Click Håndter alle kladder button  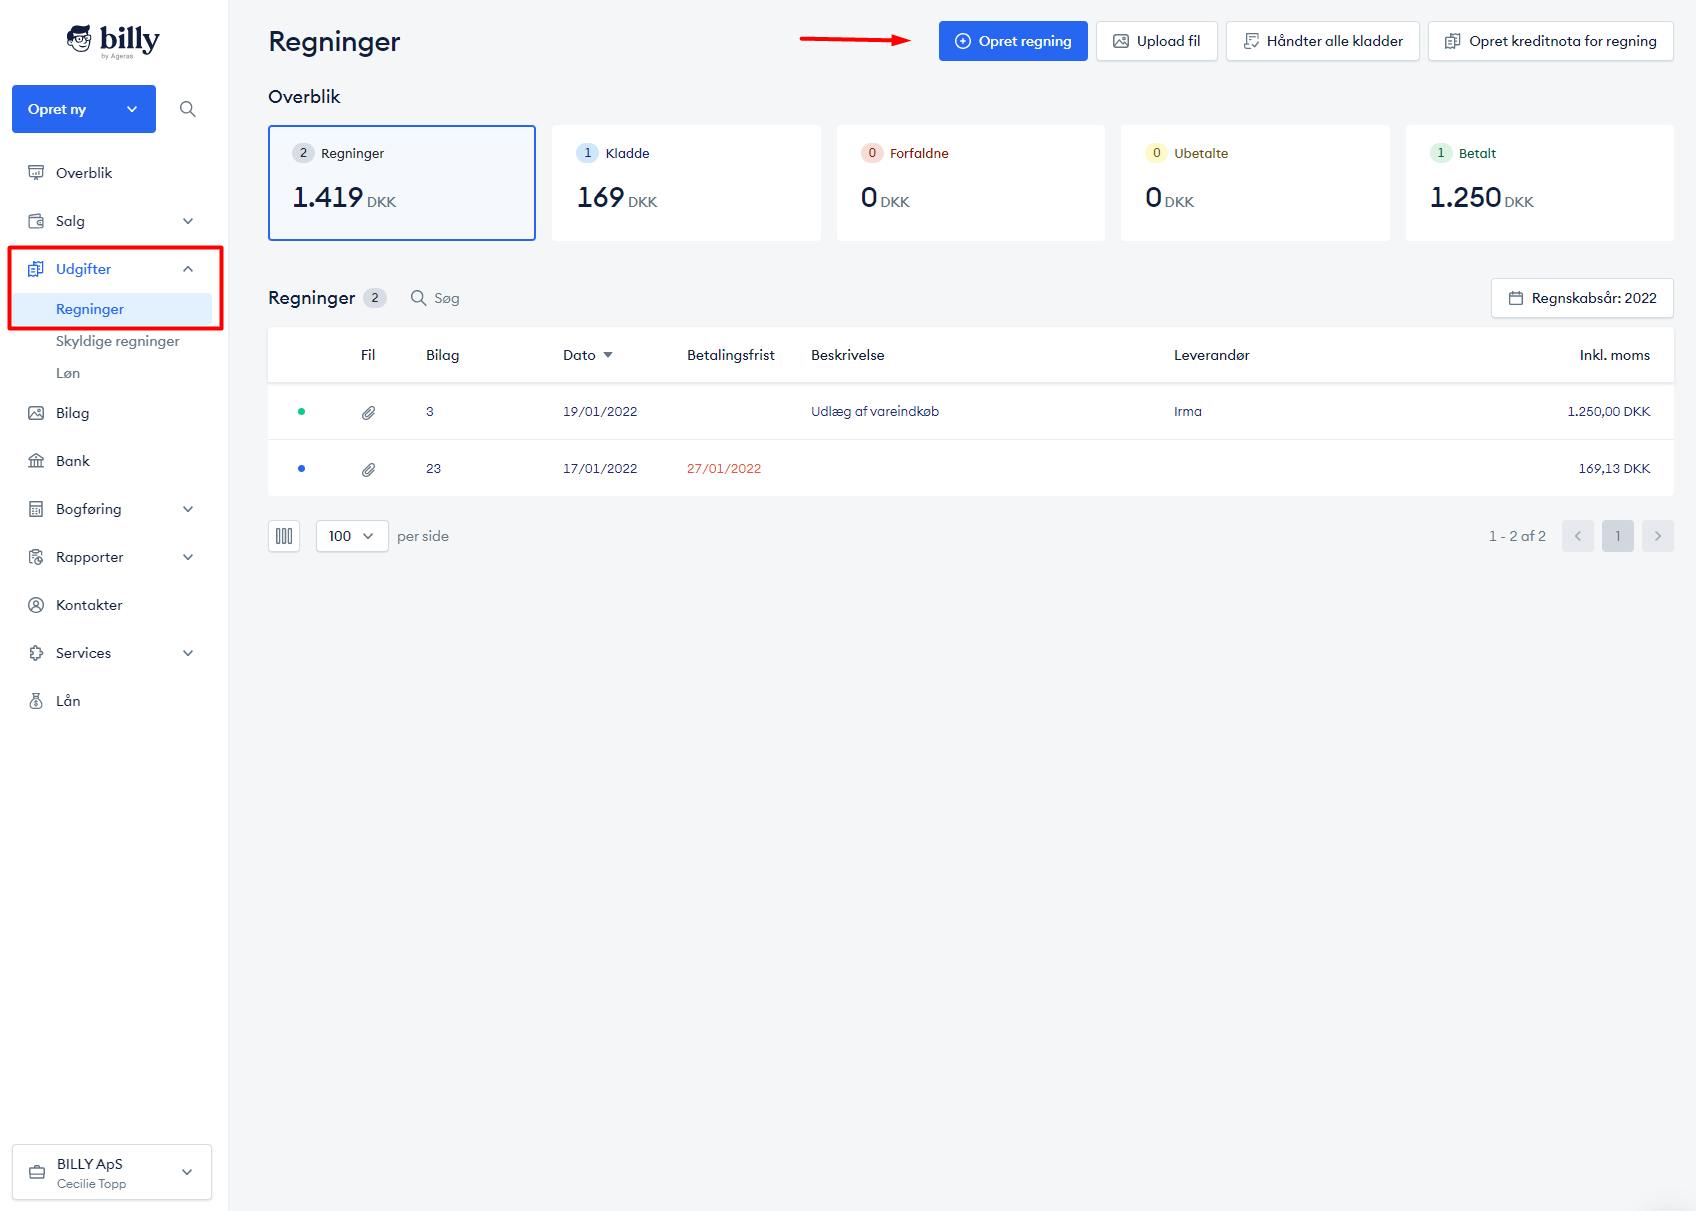1323,41
